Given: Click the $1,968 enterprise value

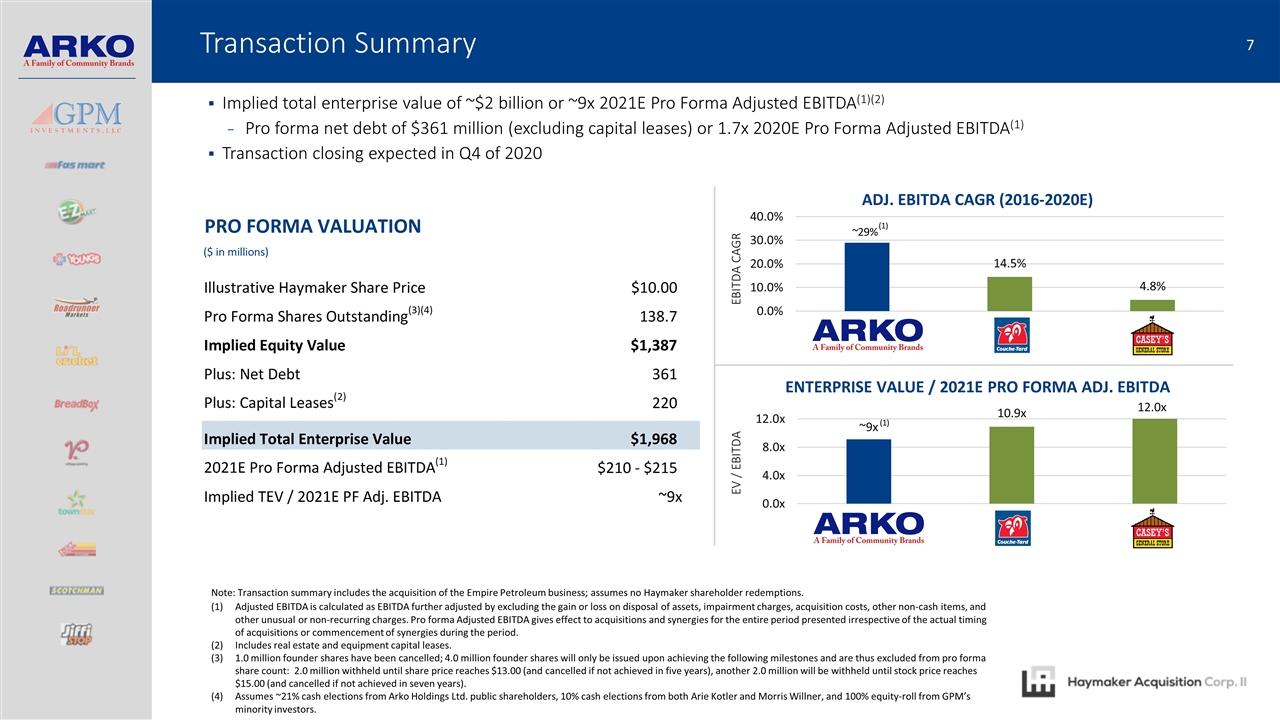Looking at the screenshot, I should pos(654,439).
